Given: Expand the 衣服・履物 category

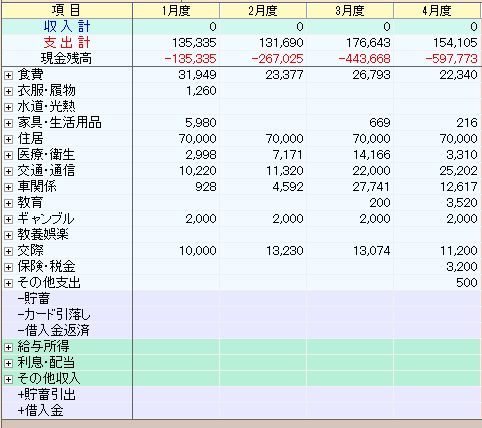Looking at the screenshot, I should click(x=8, y=91).
